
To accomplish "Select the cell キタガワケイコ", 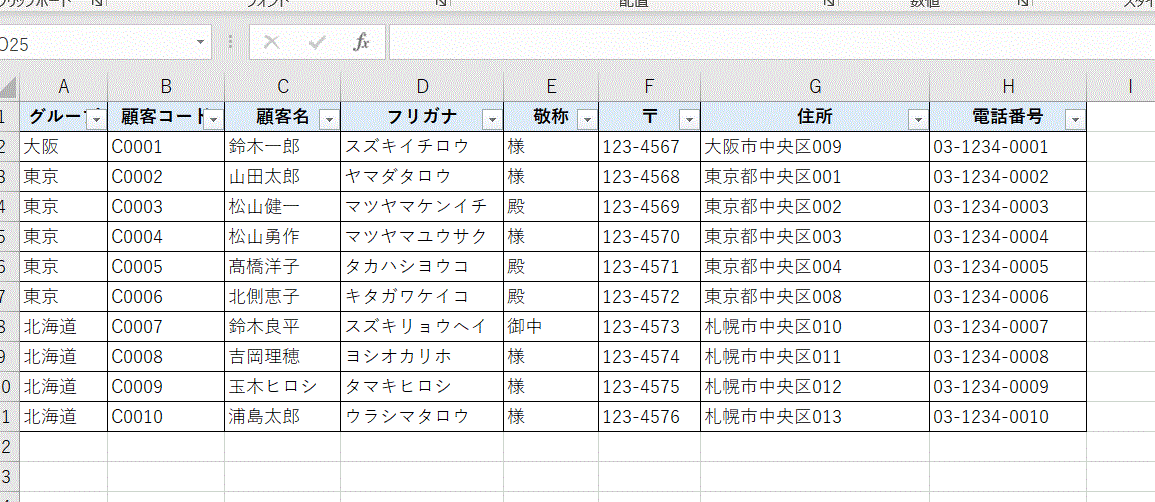I will click(x=422, y=296).
